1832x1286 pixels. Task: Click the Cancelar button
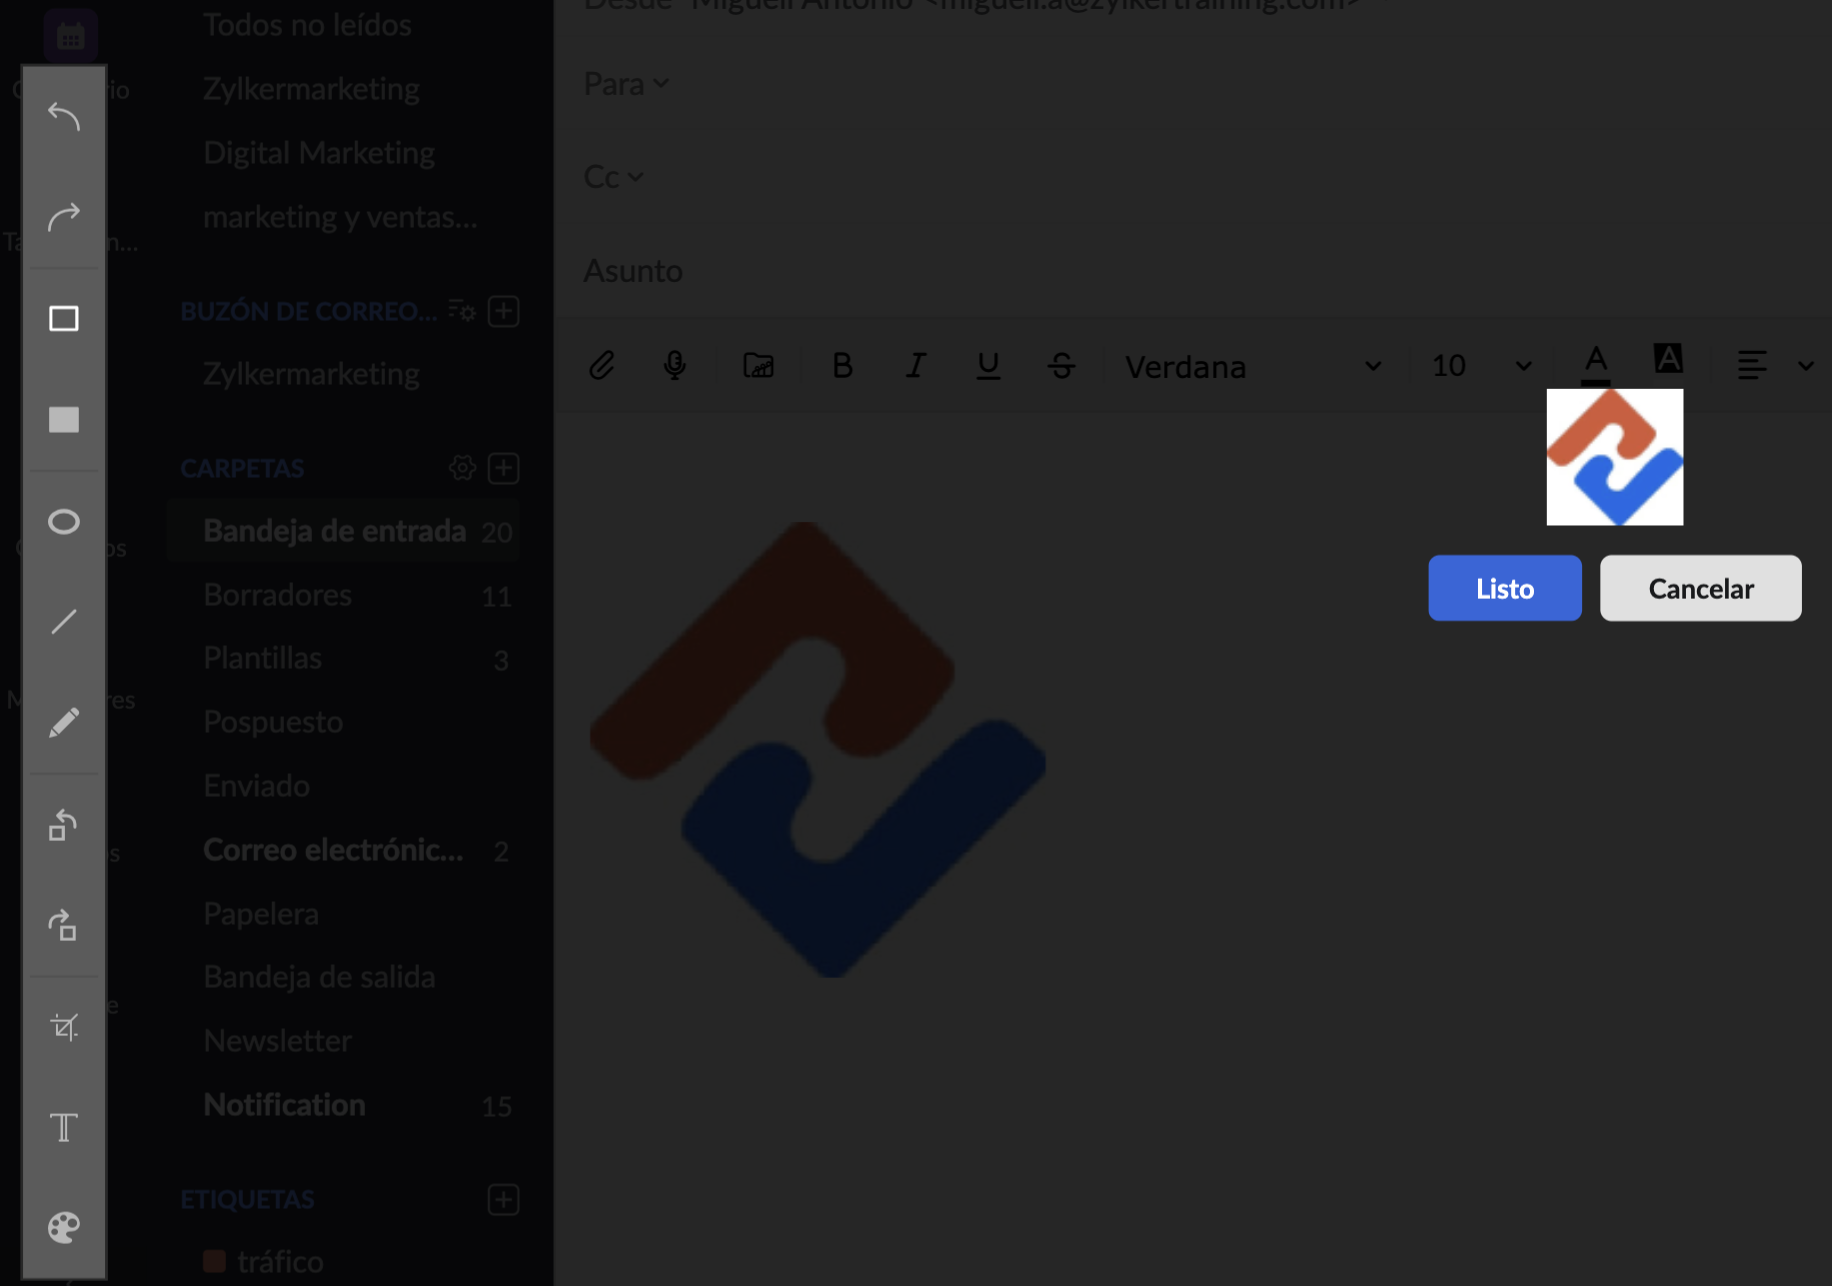click(1700, 588)
